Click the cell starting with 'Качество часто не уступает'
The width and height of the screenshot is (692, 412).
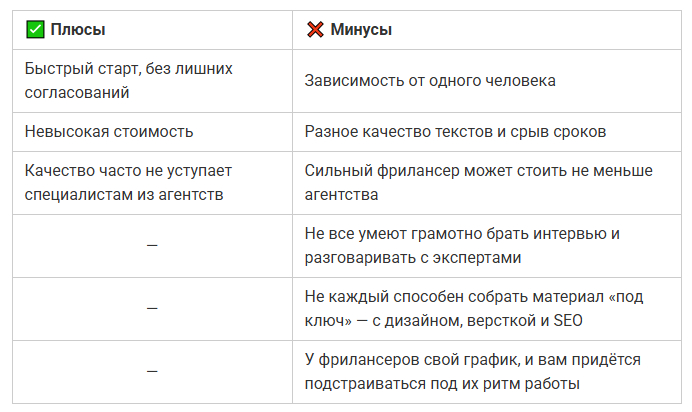(123, 182)
